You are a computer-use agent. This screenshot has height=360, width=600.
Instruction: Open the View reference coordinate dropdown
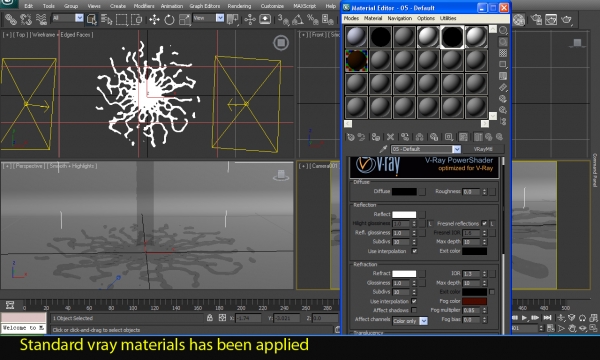pos(220,18)
